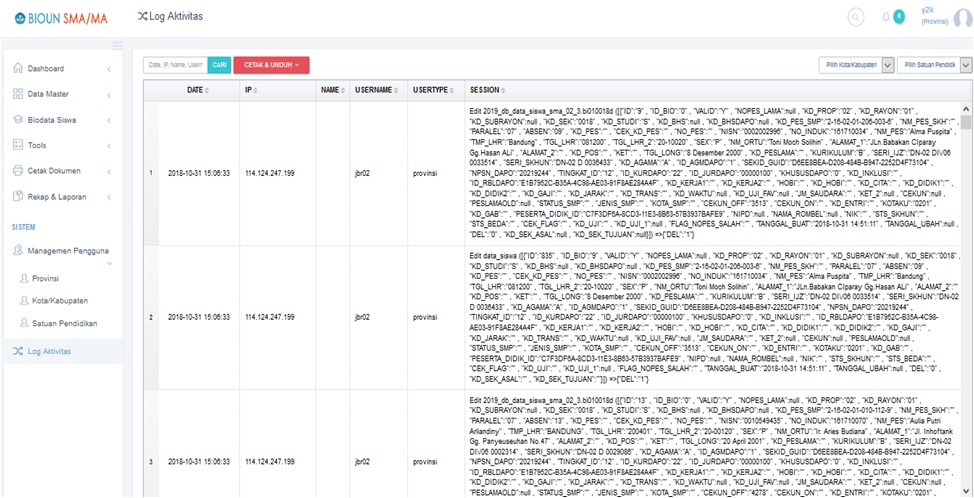Screen dimensions: 974x498
Task: Click the SISTEM section heading
Action: [24, 227]
